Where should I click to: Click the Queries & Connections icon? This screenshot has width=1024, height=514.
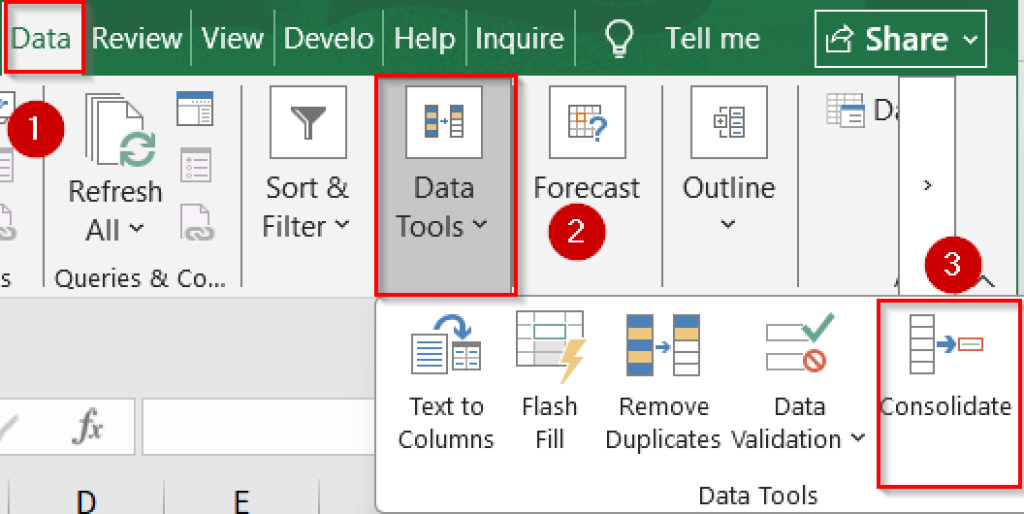point(194,108)
